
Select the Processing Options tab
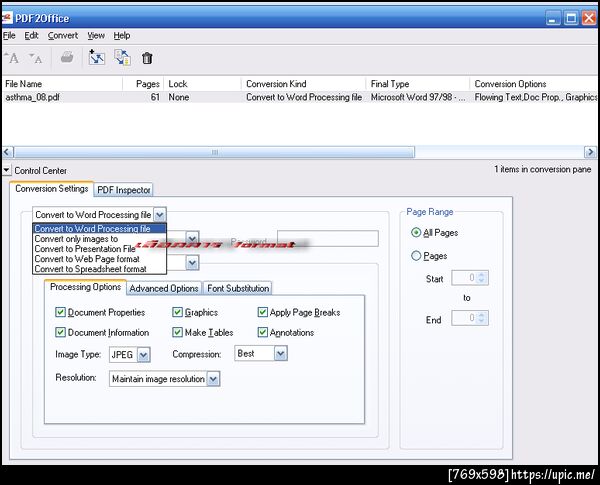[85, 287]
